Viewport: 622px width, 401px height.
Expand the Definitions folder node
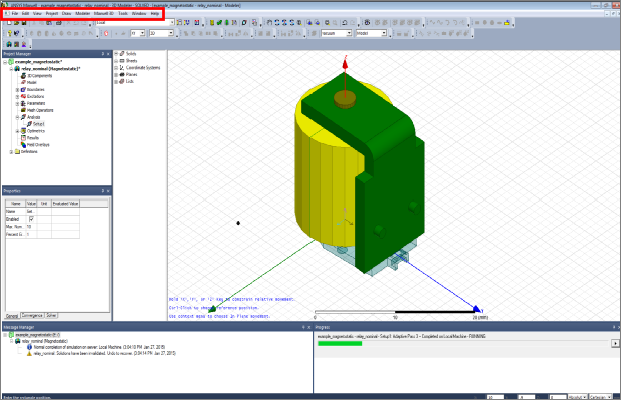[x=11, y=152]
